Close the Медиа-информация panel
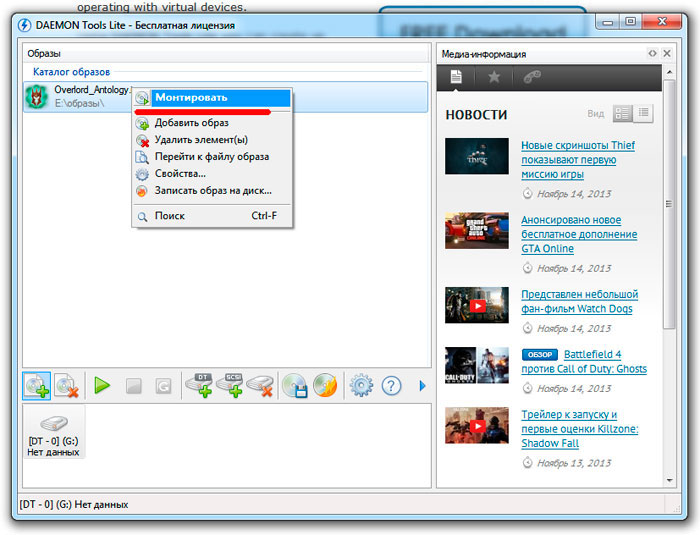 (x=667, y=53)
